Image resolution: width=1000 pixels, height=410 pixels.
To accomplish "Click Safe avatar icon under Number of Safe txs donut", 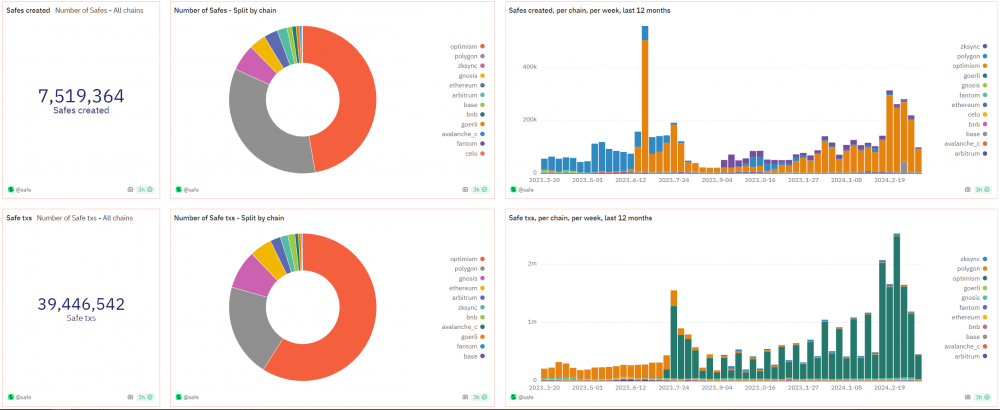I will click(179, 397).
